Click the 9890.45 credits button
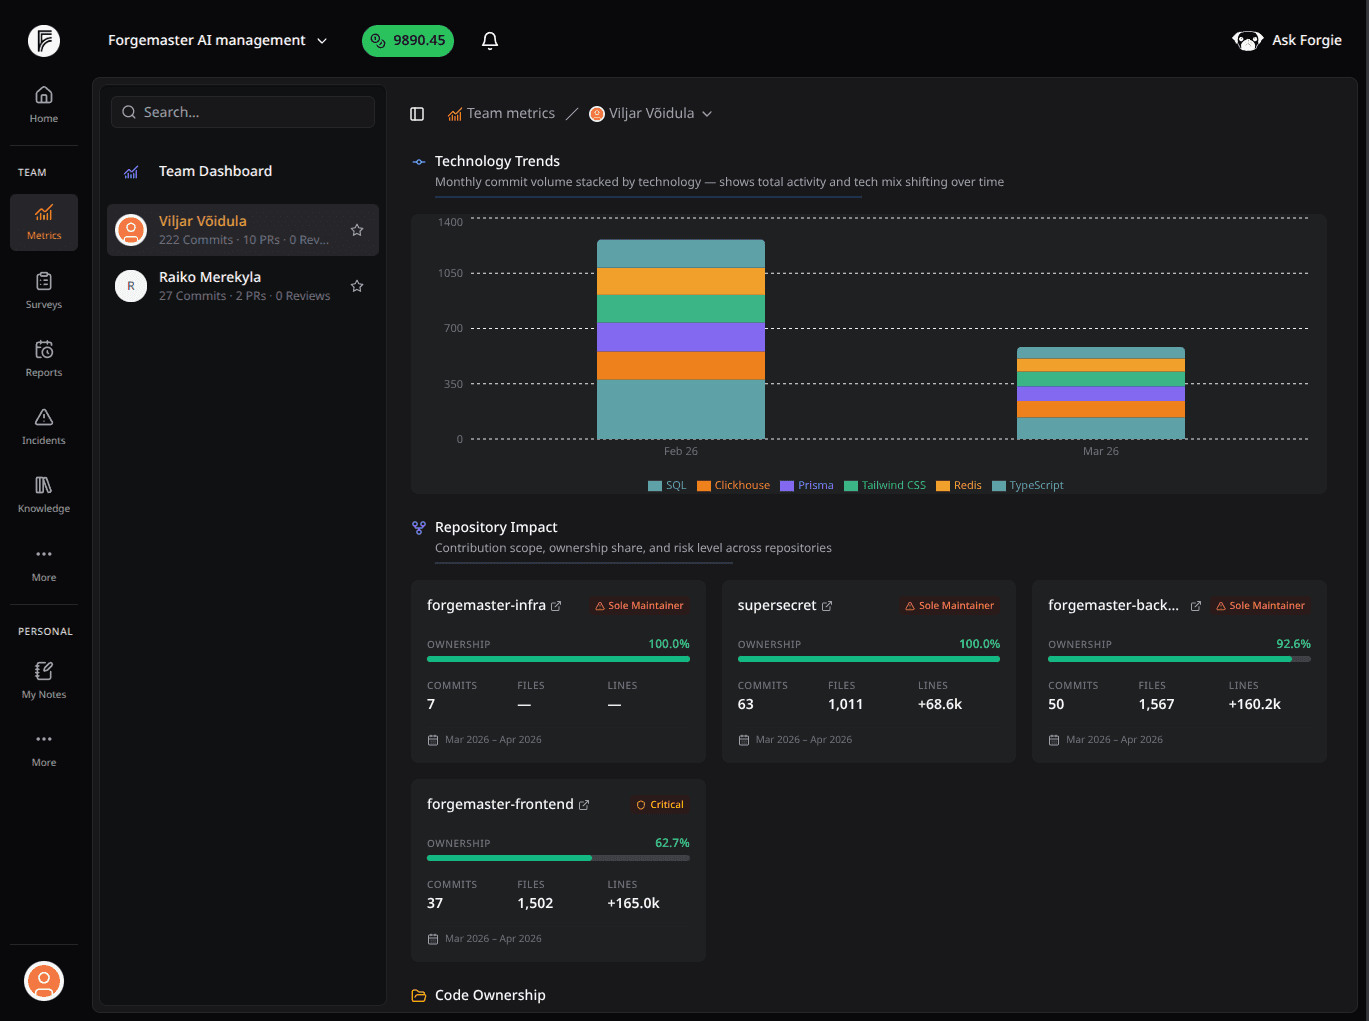Viewport: 1369px width, 1021px height. click(407, 41)
